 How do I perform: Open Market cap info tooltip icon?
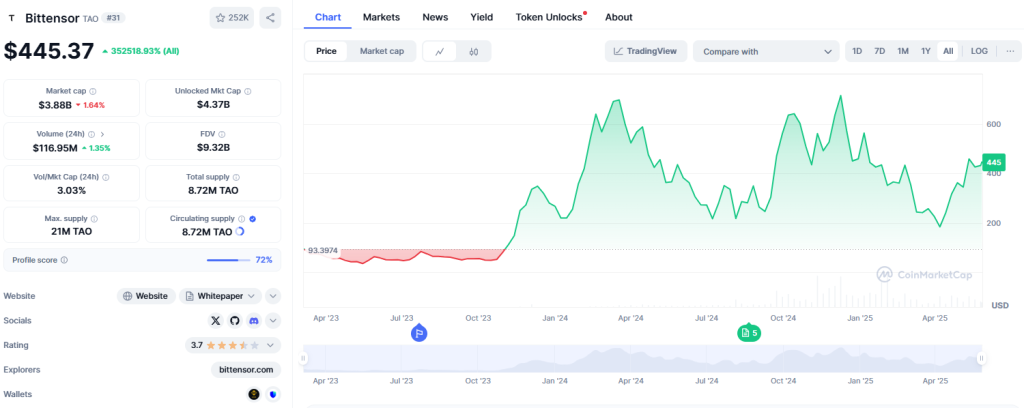click(x=93, y=91)
